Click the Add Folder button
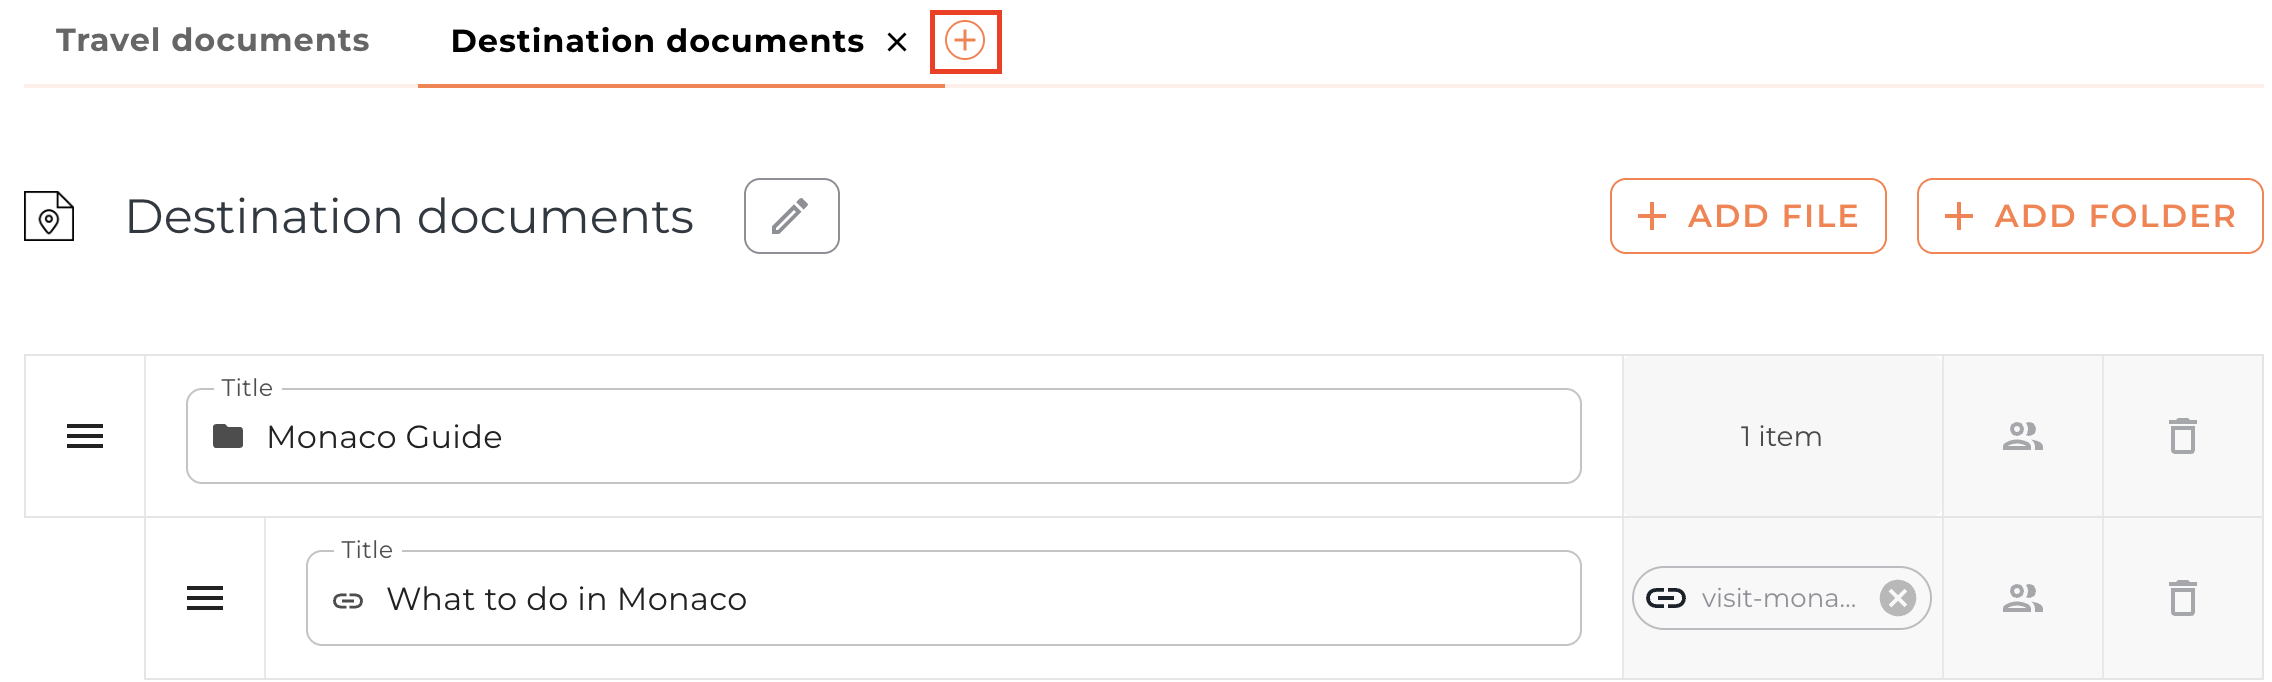 pyautogui.click(x=2089, y=216)
